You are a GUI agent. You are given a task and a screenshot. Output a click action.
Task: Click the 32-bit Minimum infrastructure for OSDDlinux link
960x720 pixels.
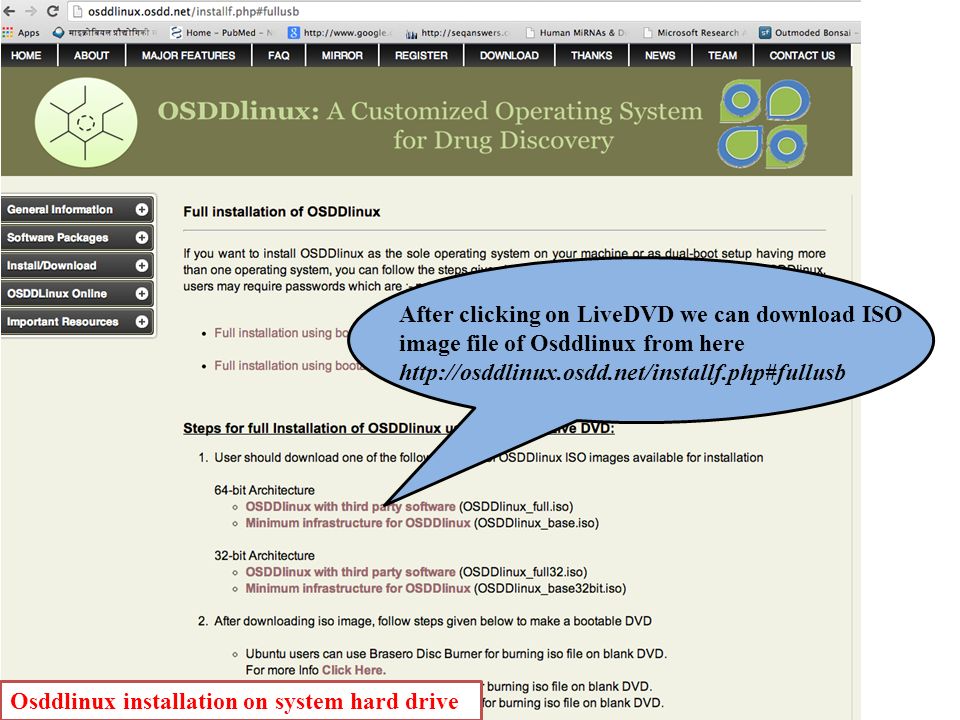click(358, 588)
